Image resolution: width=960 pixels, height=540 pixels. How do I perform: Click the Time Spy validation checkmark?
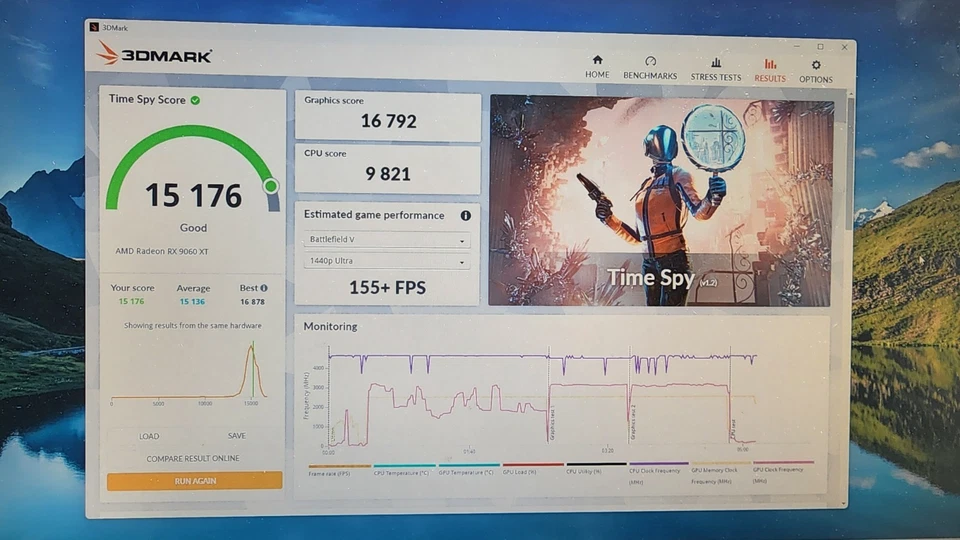195,100
